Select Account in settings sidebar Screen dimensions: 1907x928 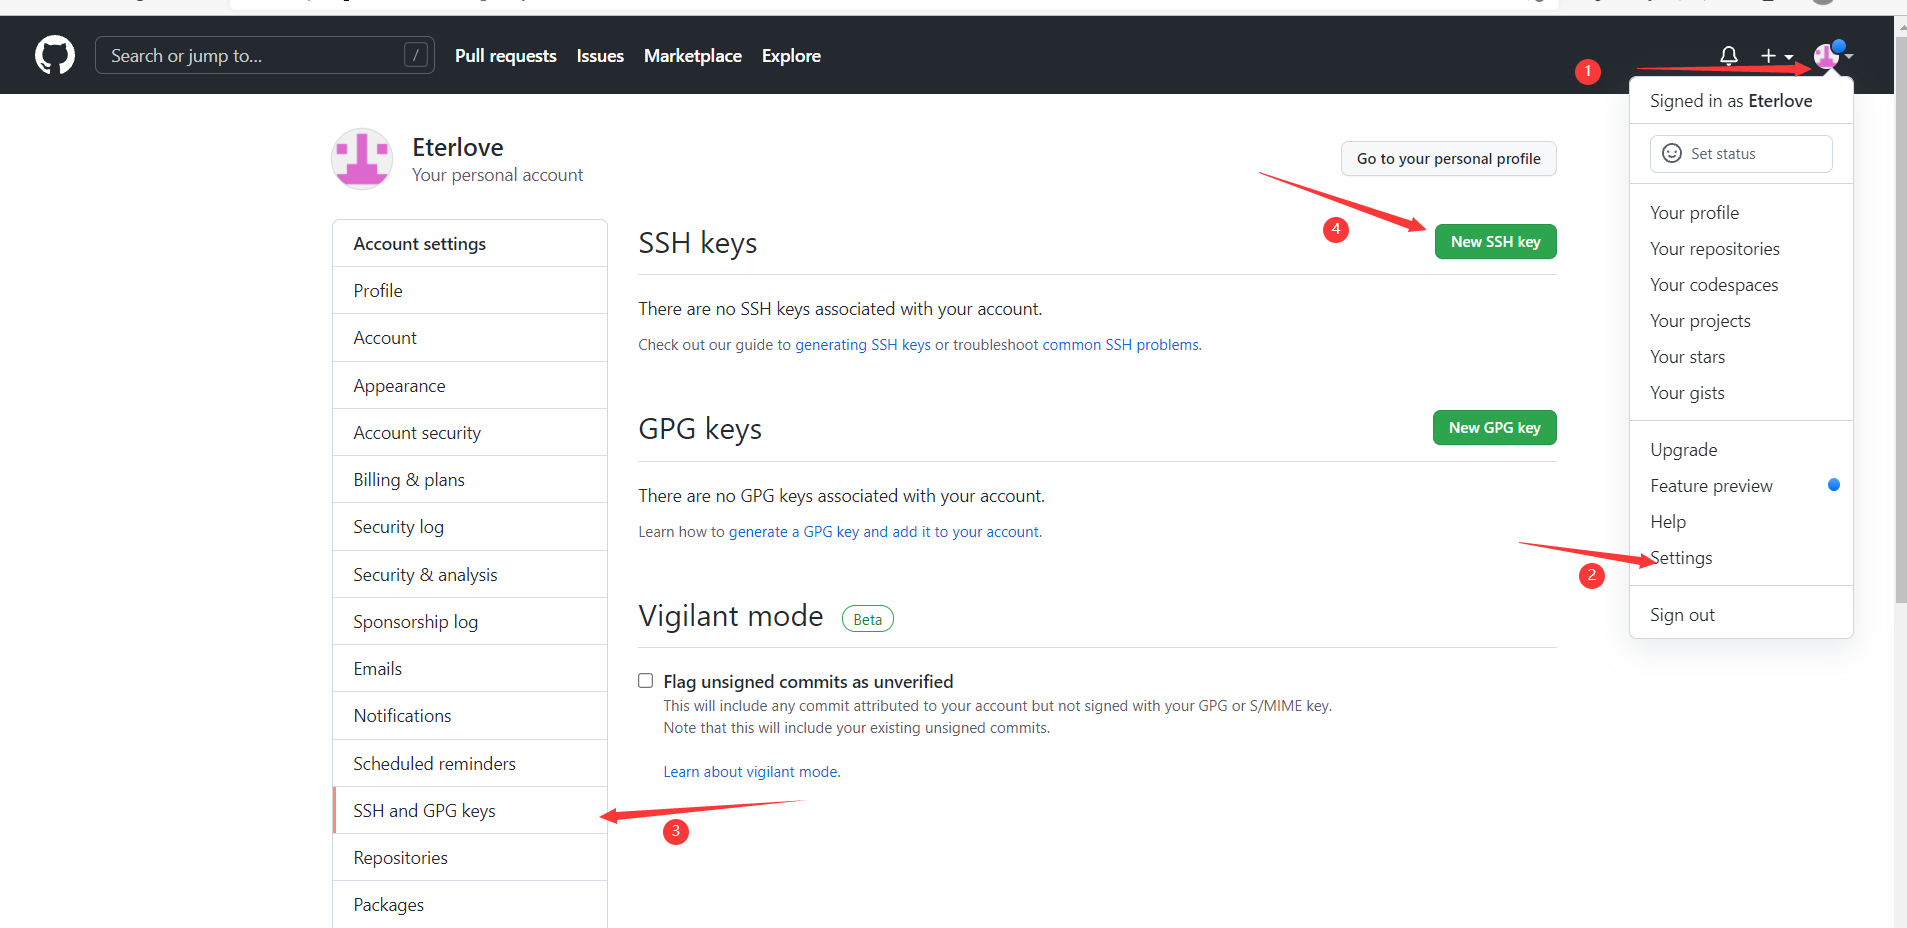point(470,338)
